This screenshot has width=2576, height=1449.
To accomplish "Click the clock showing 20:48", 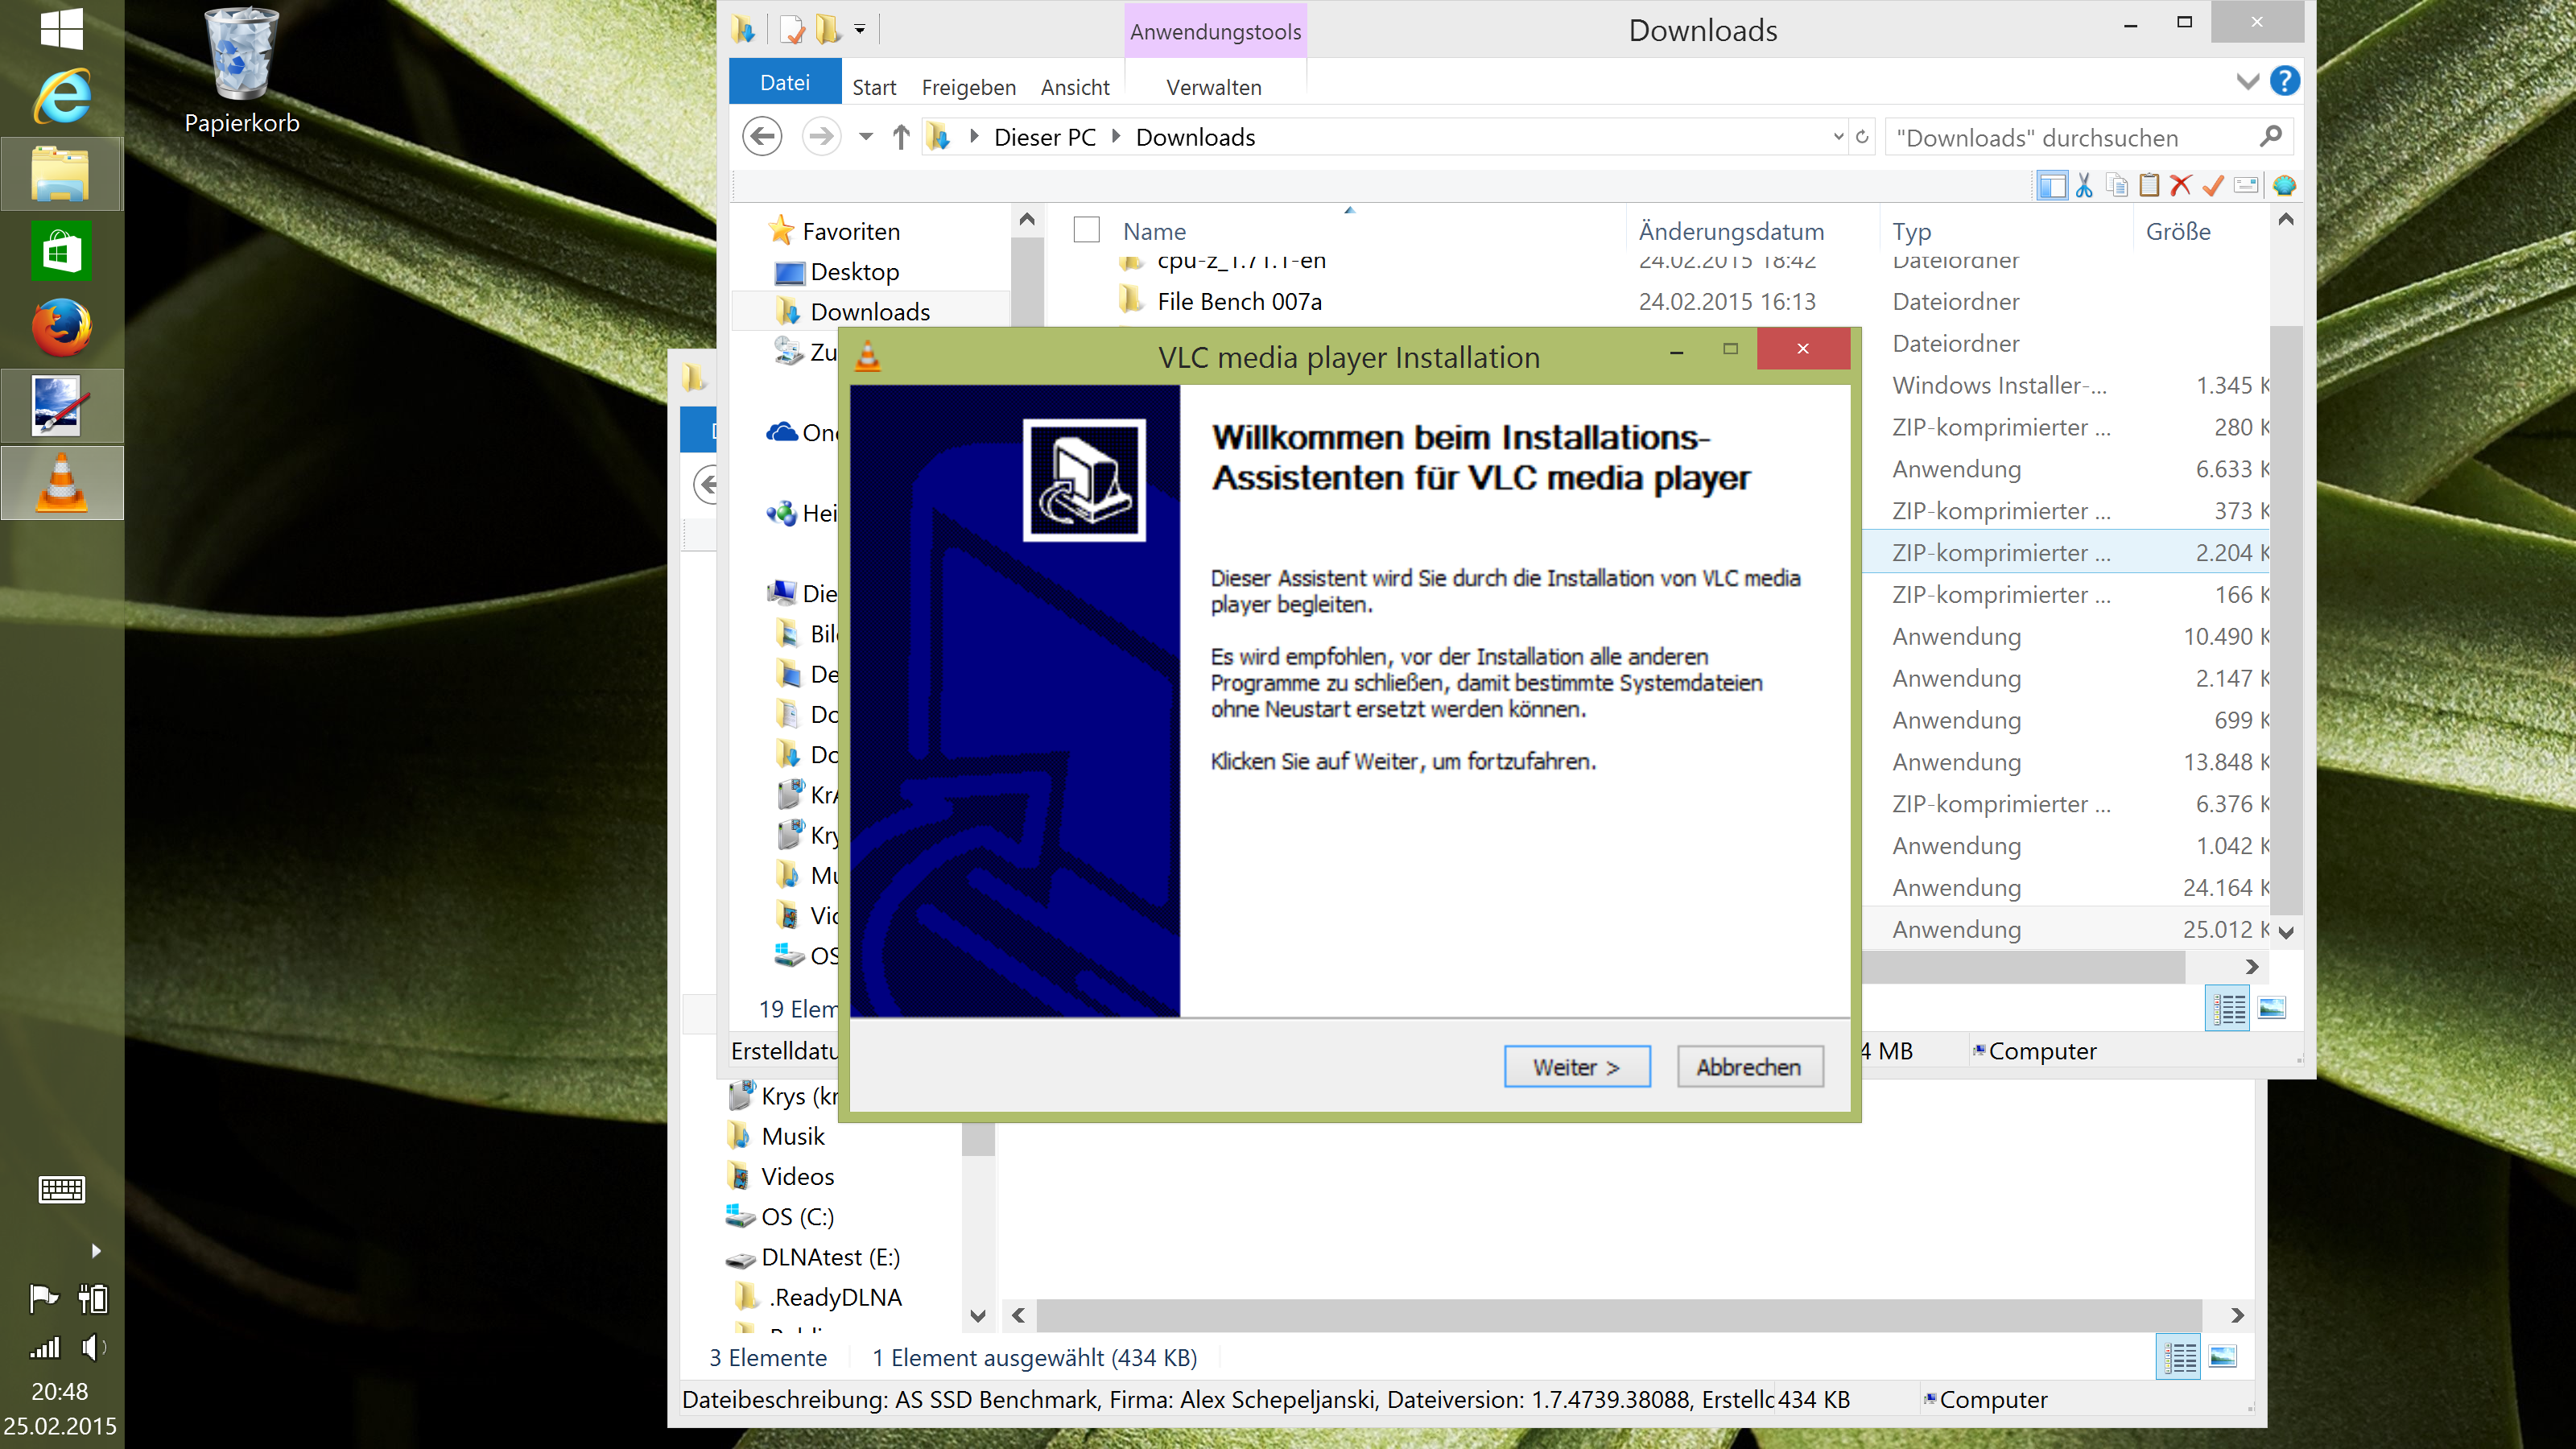I will coord(59,1391).
